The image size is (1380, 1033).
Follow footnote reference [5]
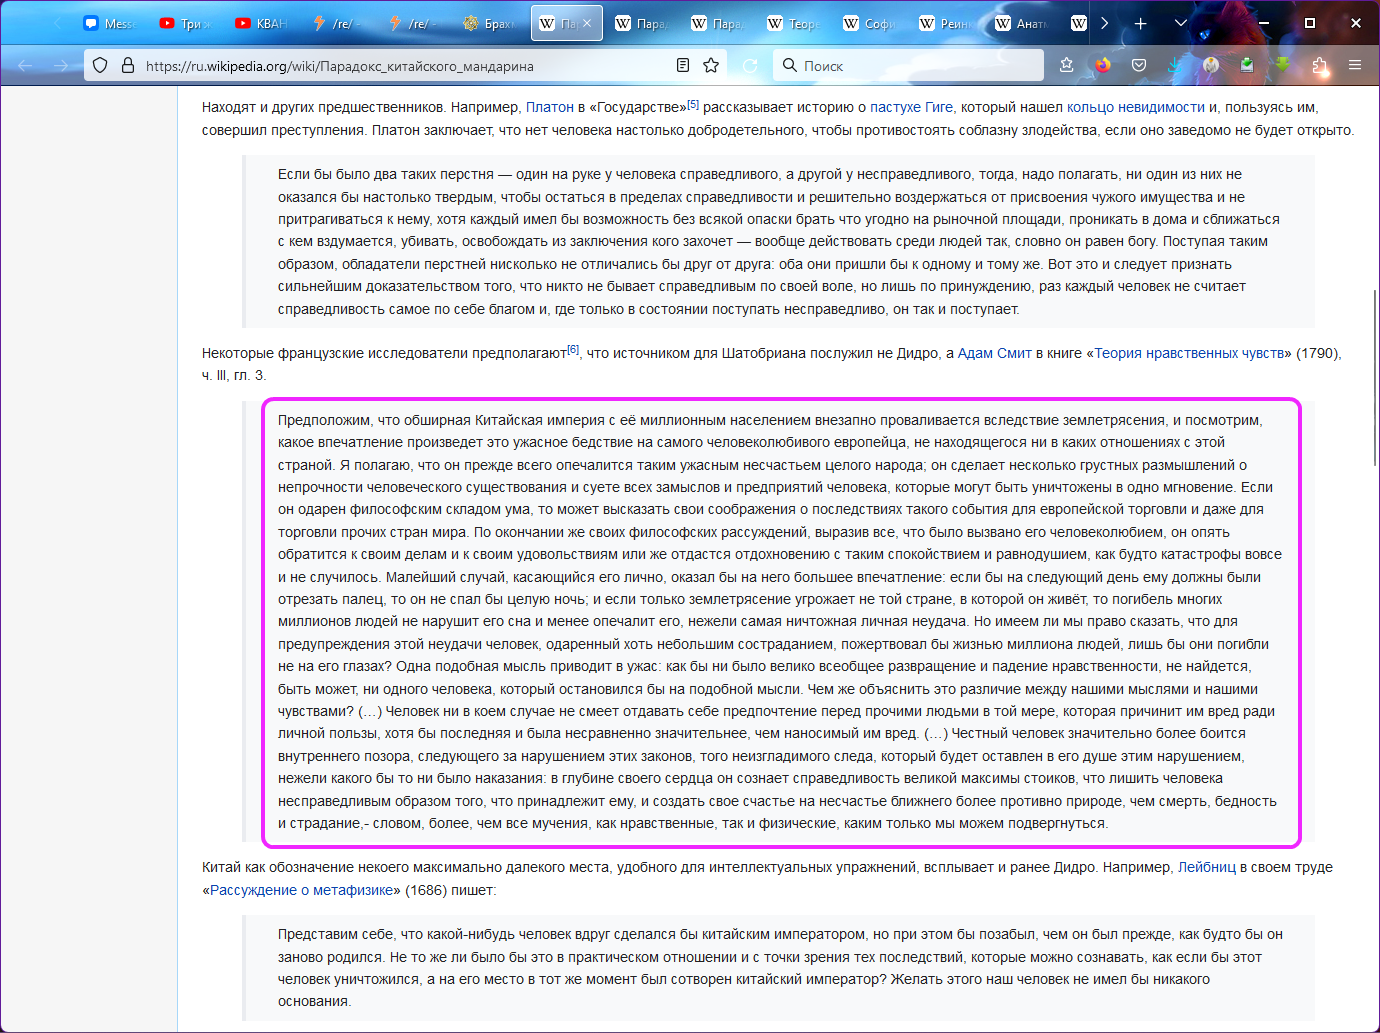[x=693, y=104]
